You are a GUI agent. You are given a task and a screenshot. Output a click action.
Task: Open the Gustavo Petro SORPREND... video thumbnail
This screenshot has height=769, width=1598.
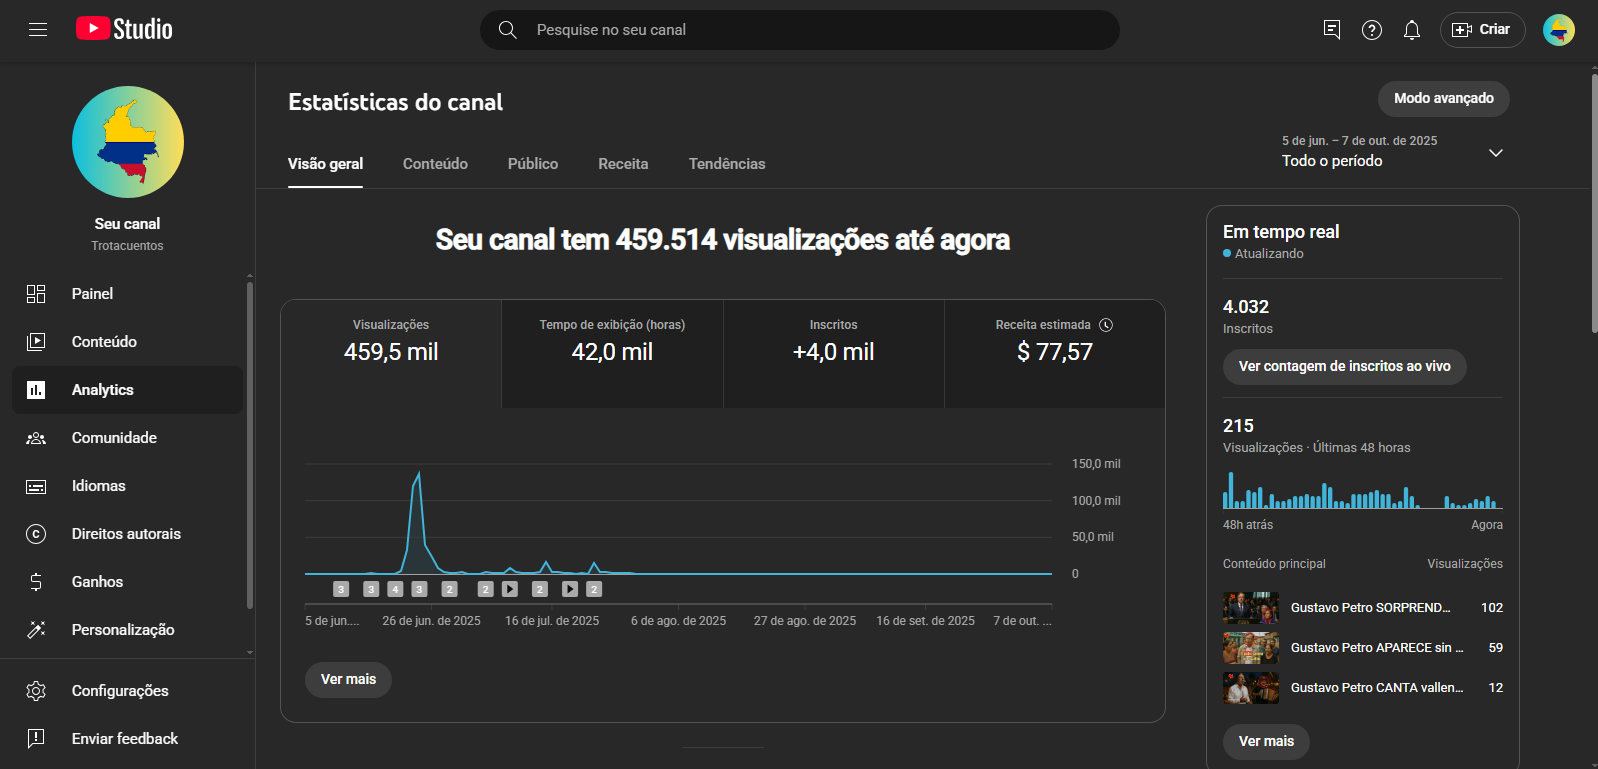pos(1251,608)
